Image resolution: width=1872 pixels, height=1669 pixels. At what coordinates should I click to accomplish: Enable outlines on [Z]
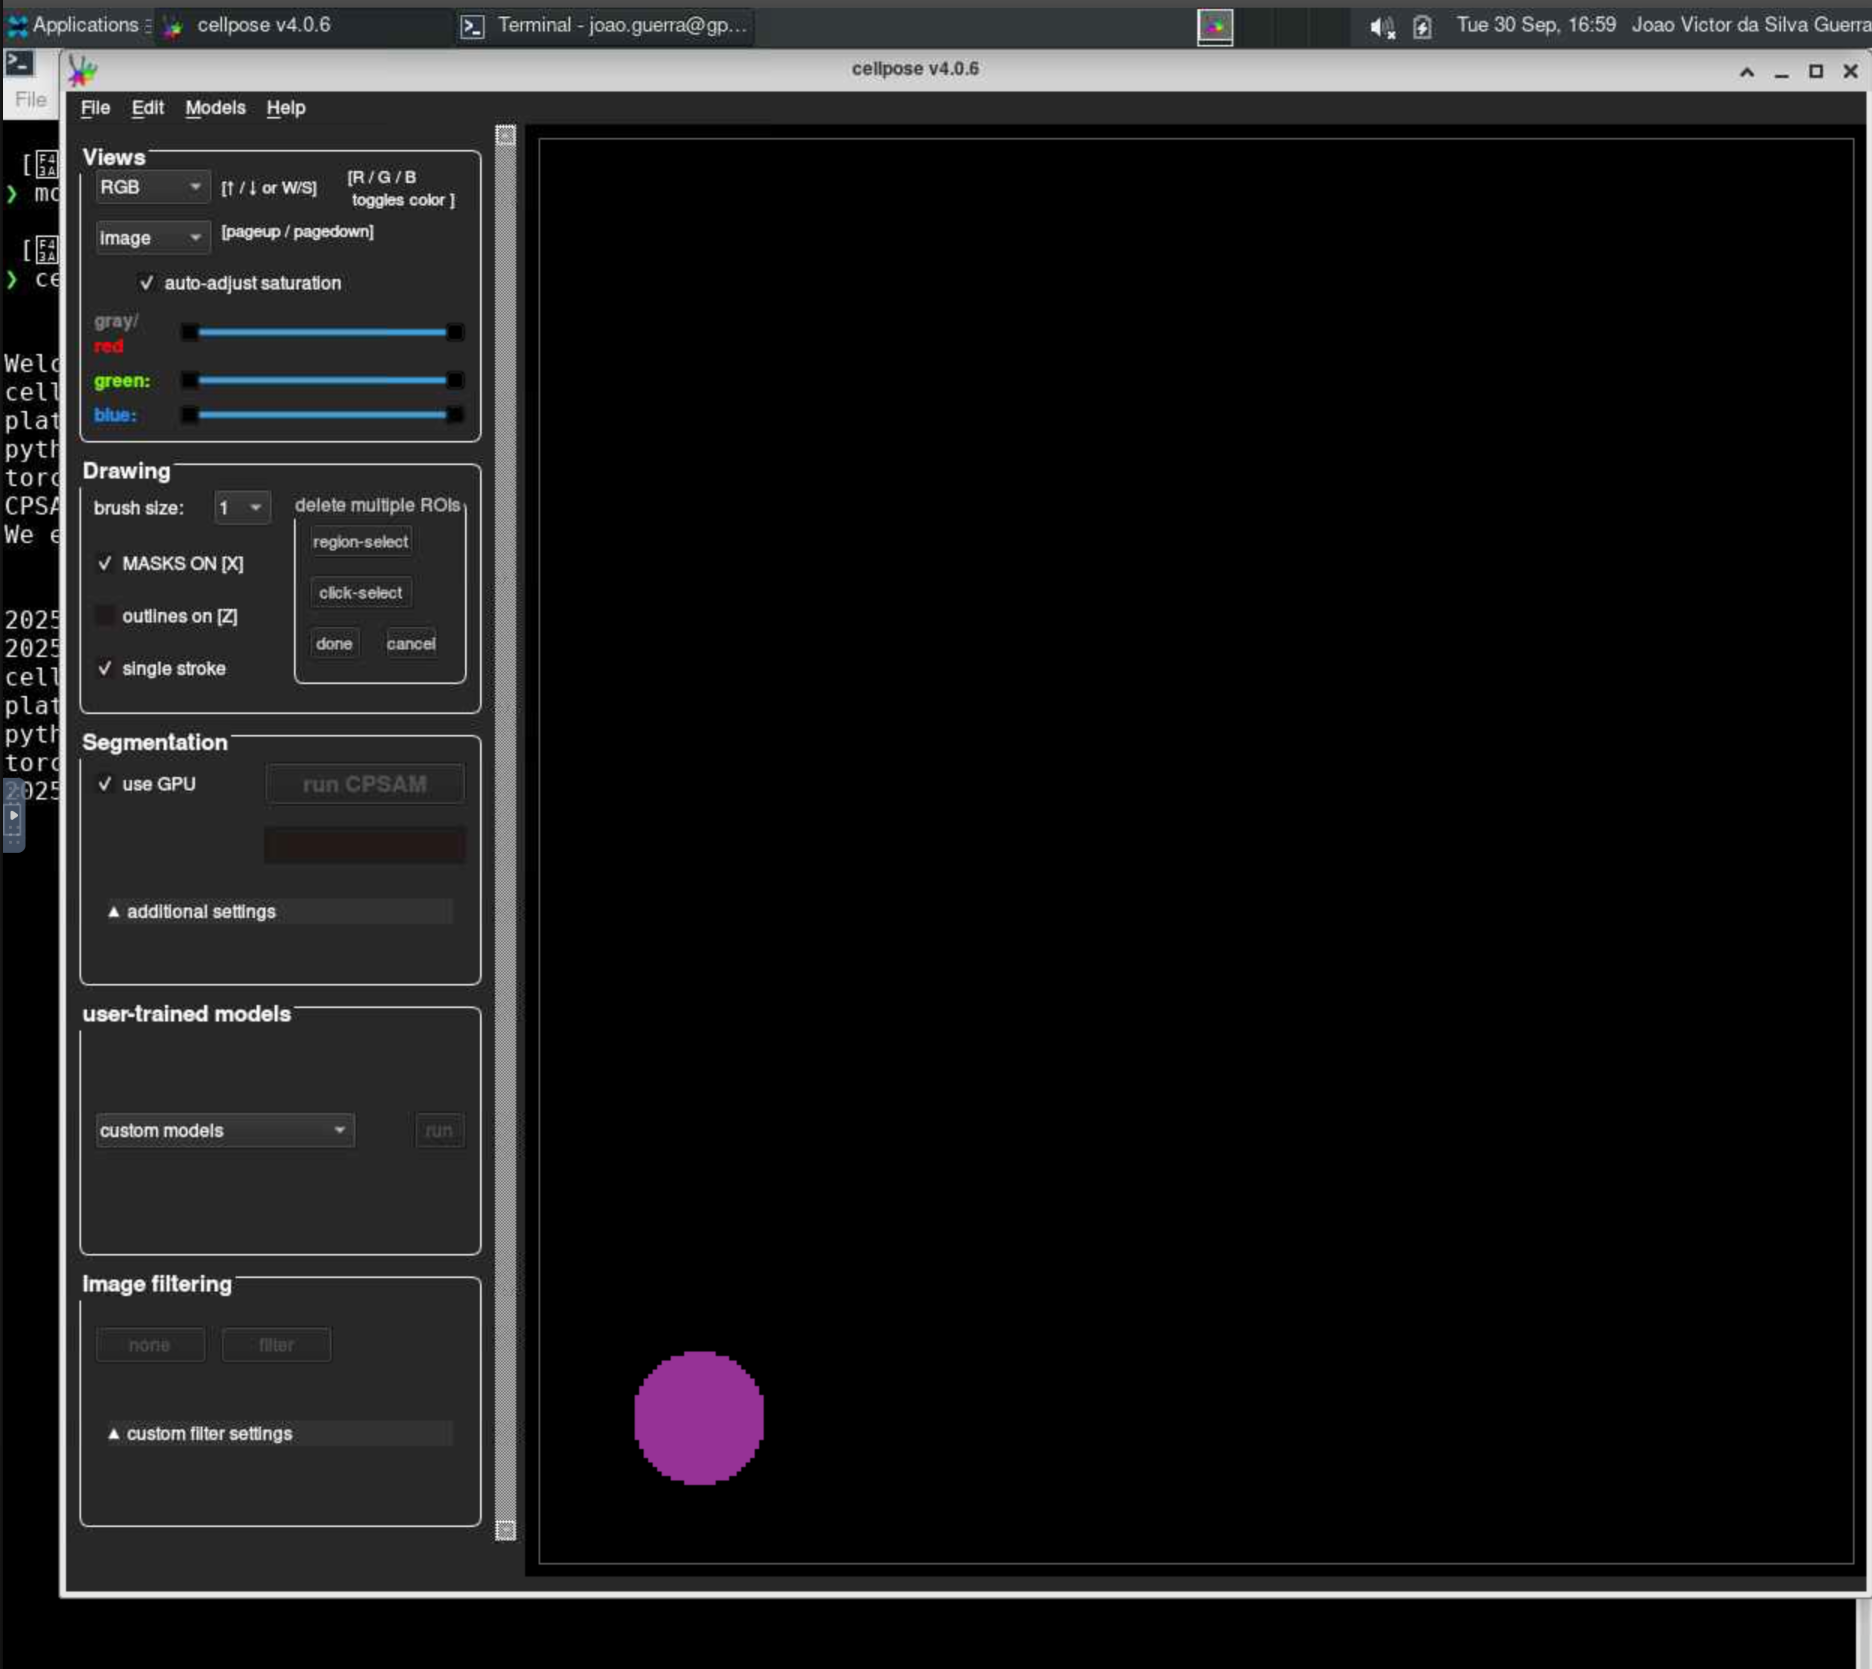(106, 616)
